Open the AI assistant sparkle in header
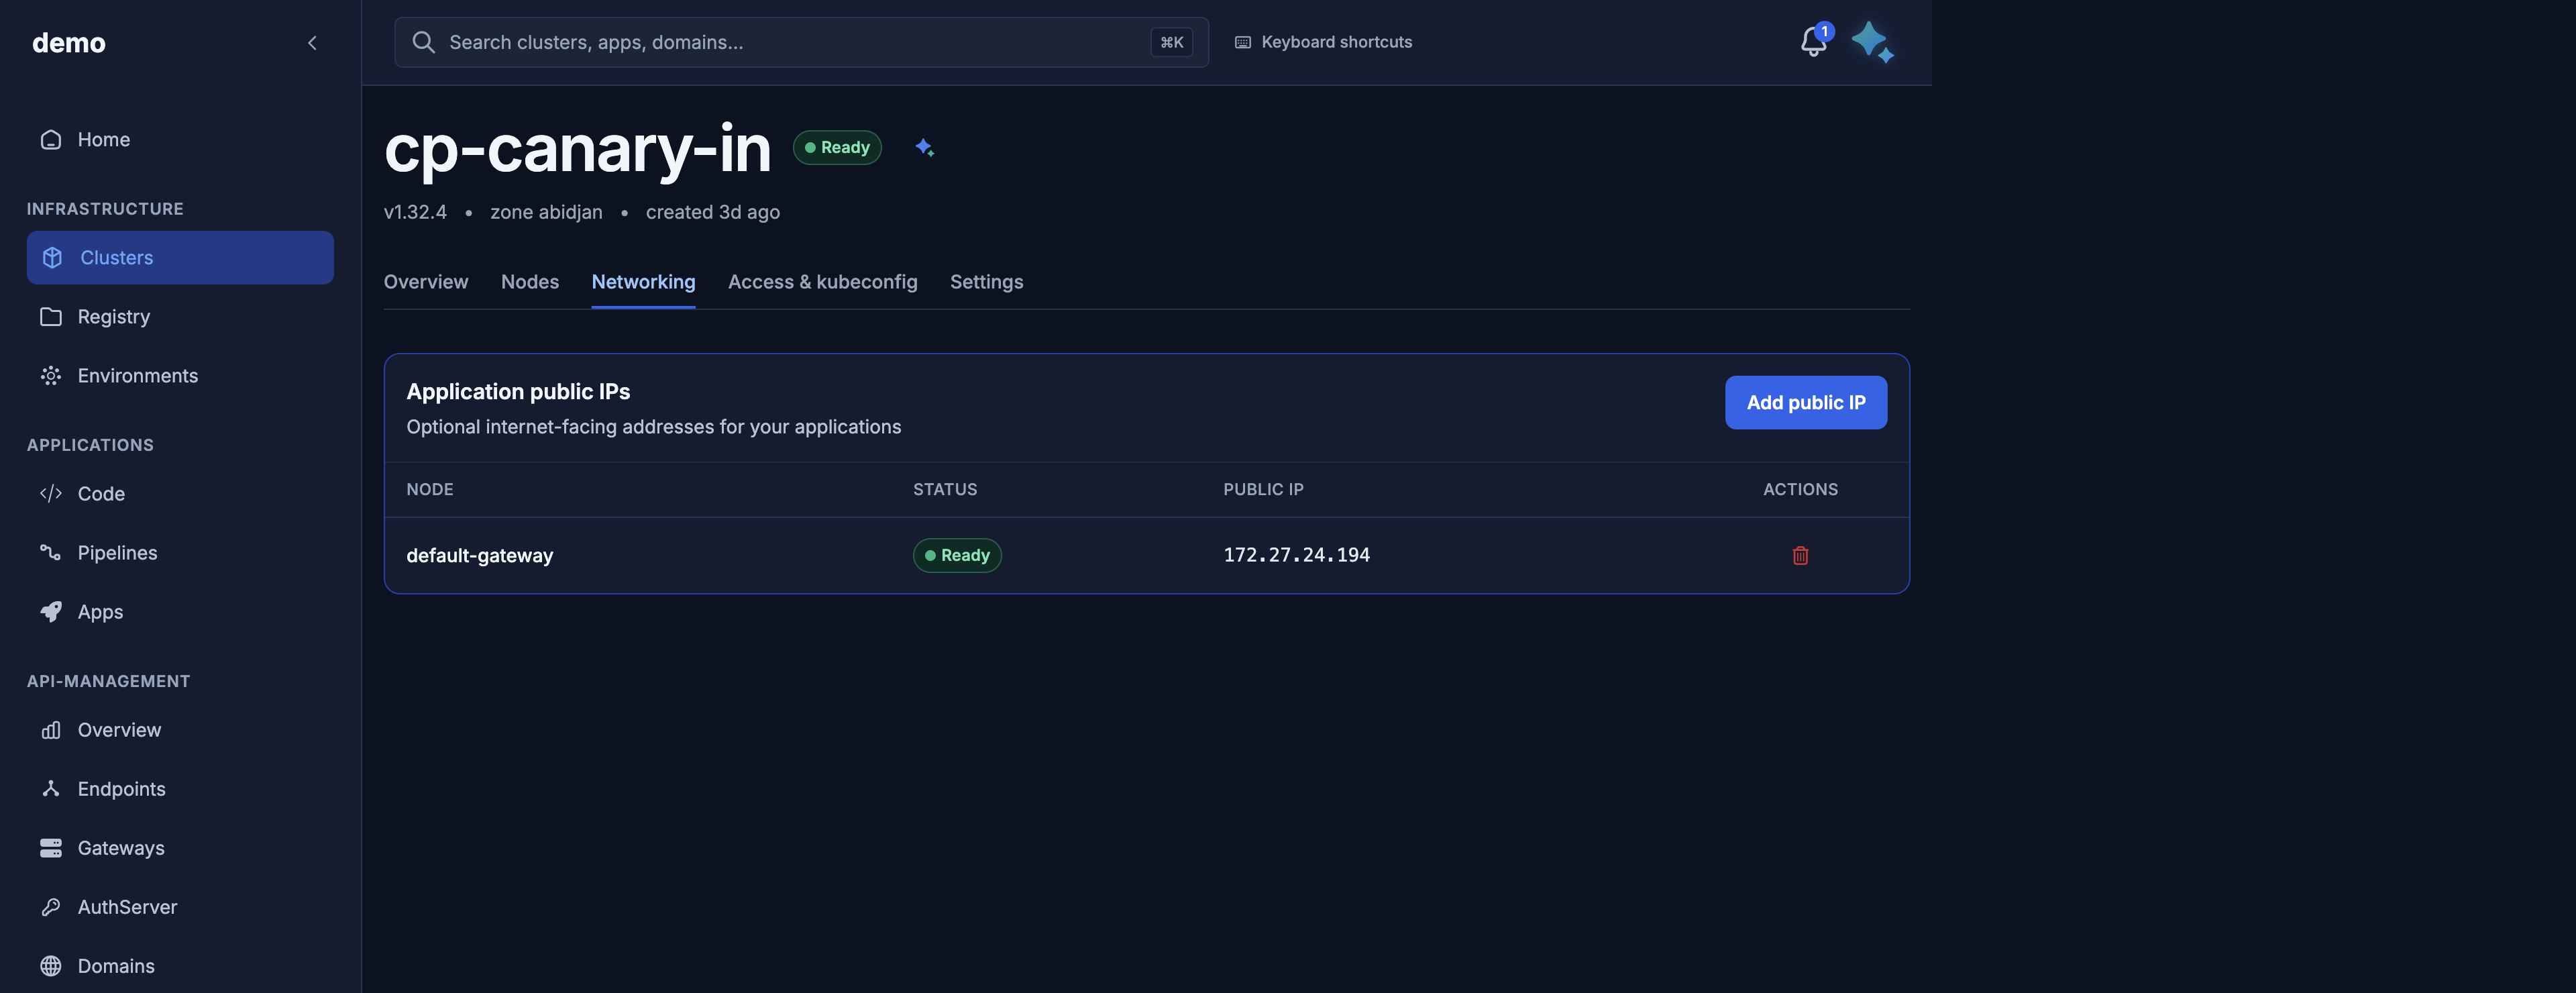 [x=1872, y=42]
